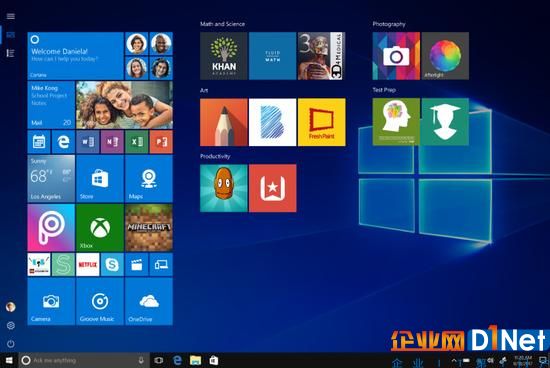
Task: Open the colorful camera photo app tile
Action: 396,56
